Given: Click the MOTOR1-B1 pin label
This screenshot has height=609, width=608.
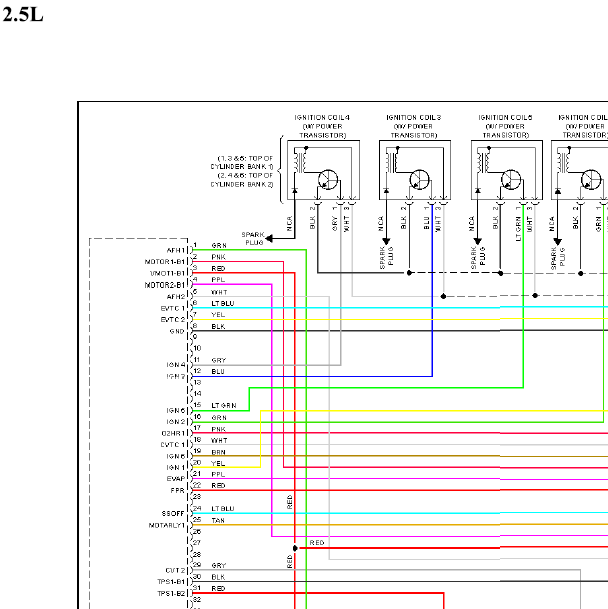Looking at the screenshot, I should 165,262.
